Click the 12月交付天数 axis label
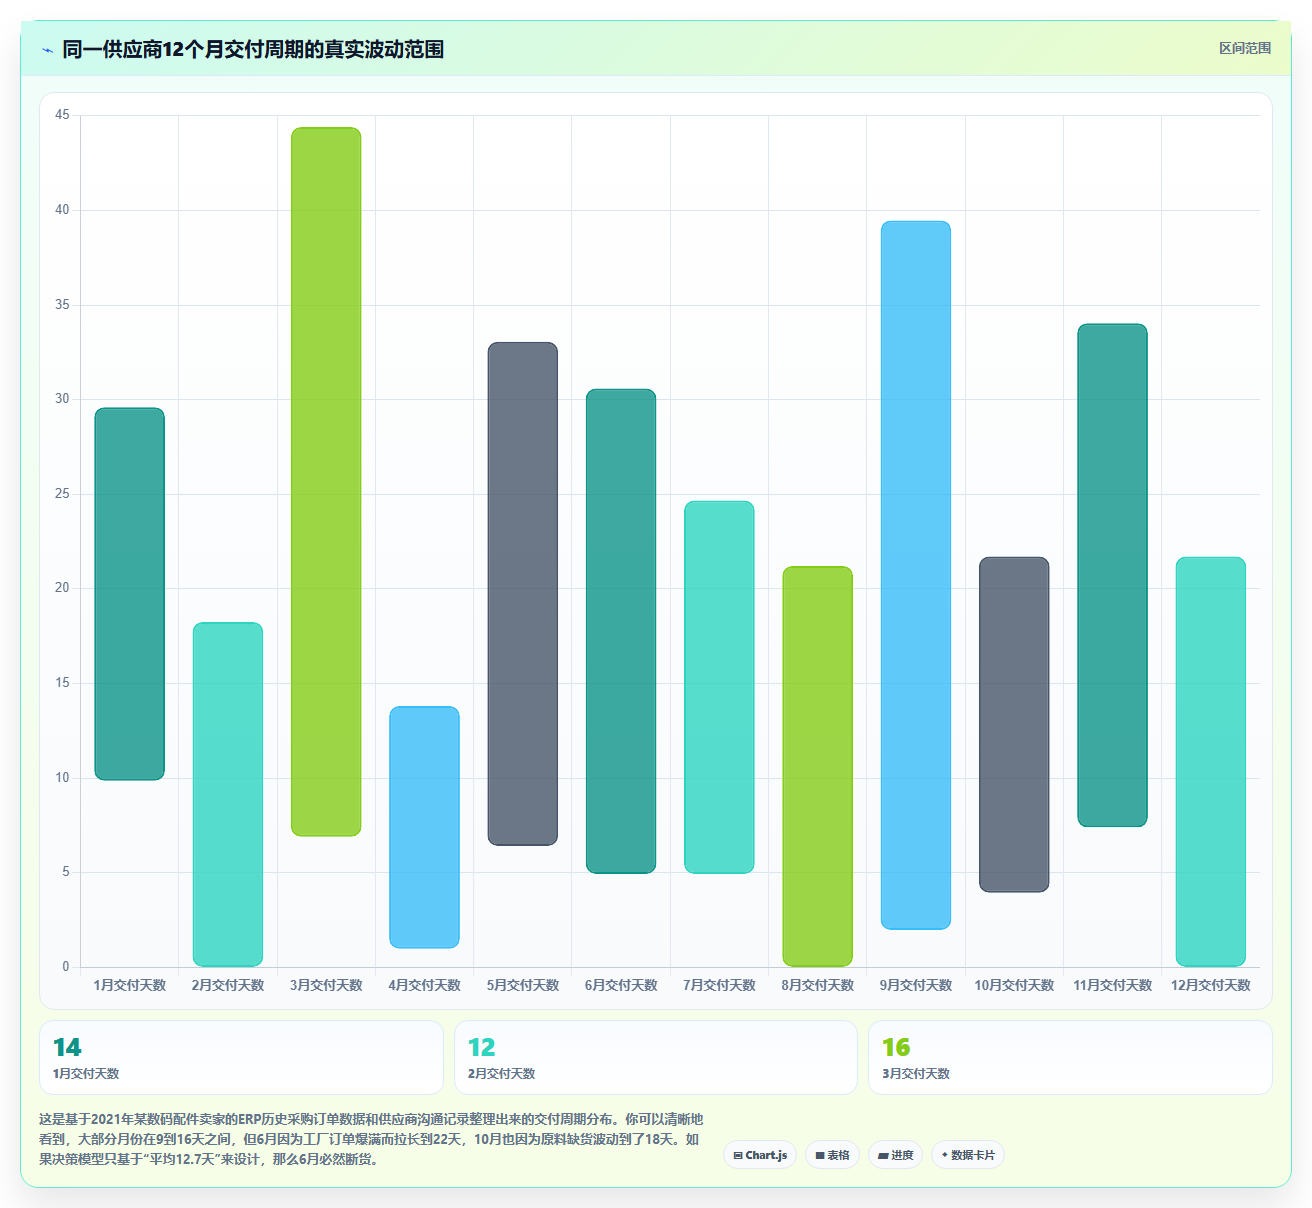Viewport: 1312px width, 1208px height. click(1211, 985)
